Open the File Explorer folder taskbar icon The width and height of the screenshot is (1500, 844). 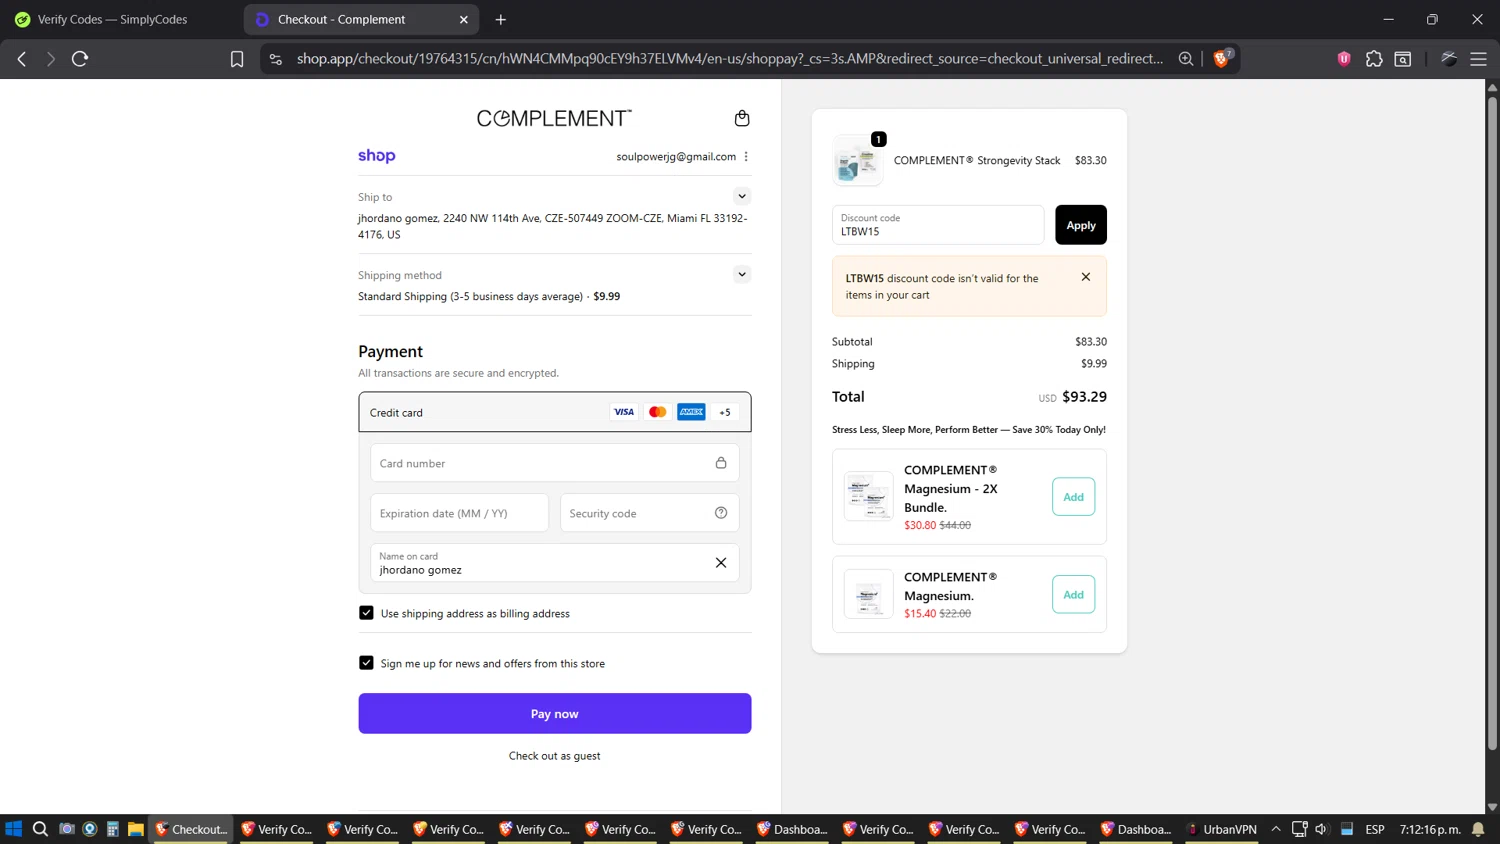click(x=135, y=829)
